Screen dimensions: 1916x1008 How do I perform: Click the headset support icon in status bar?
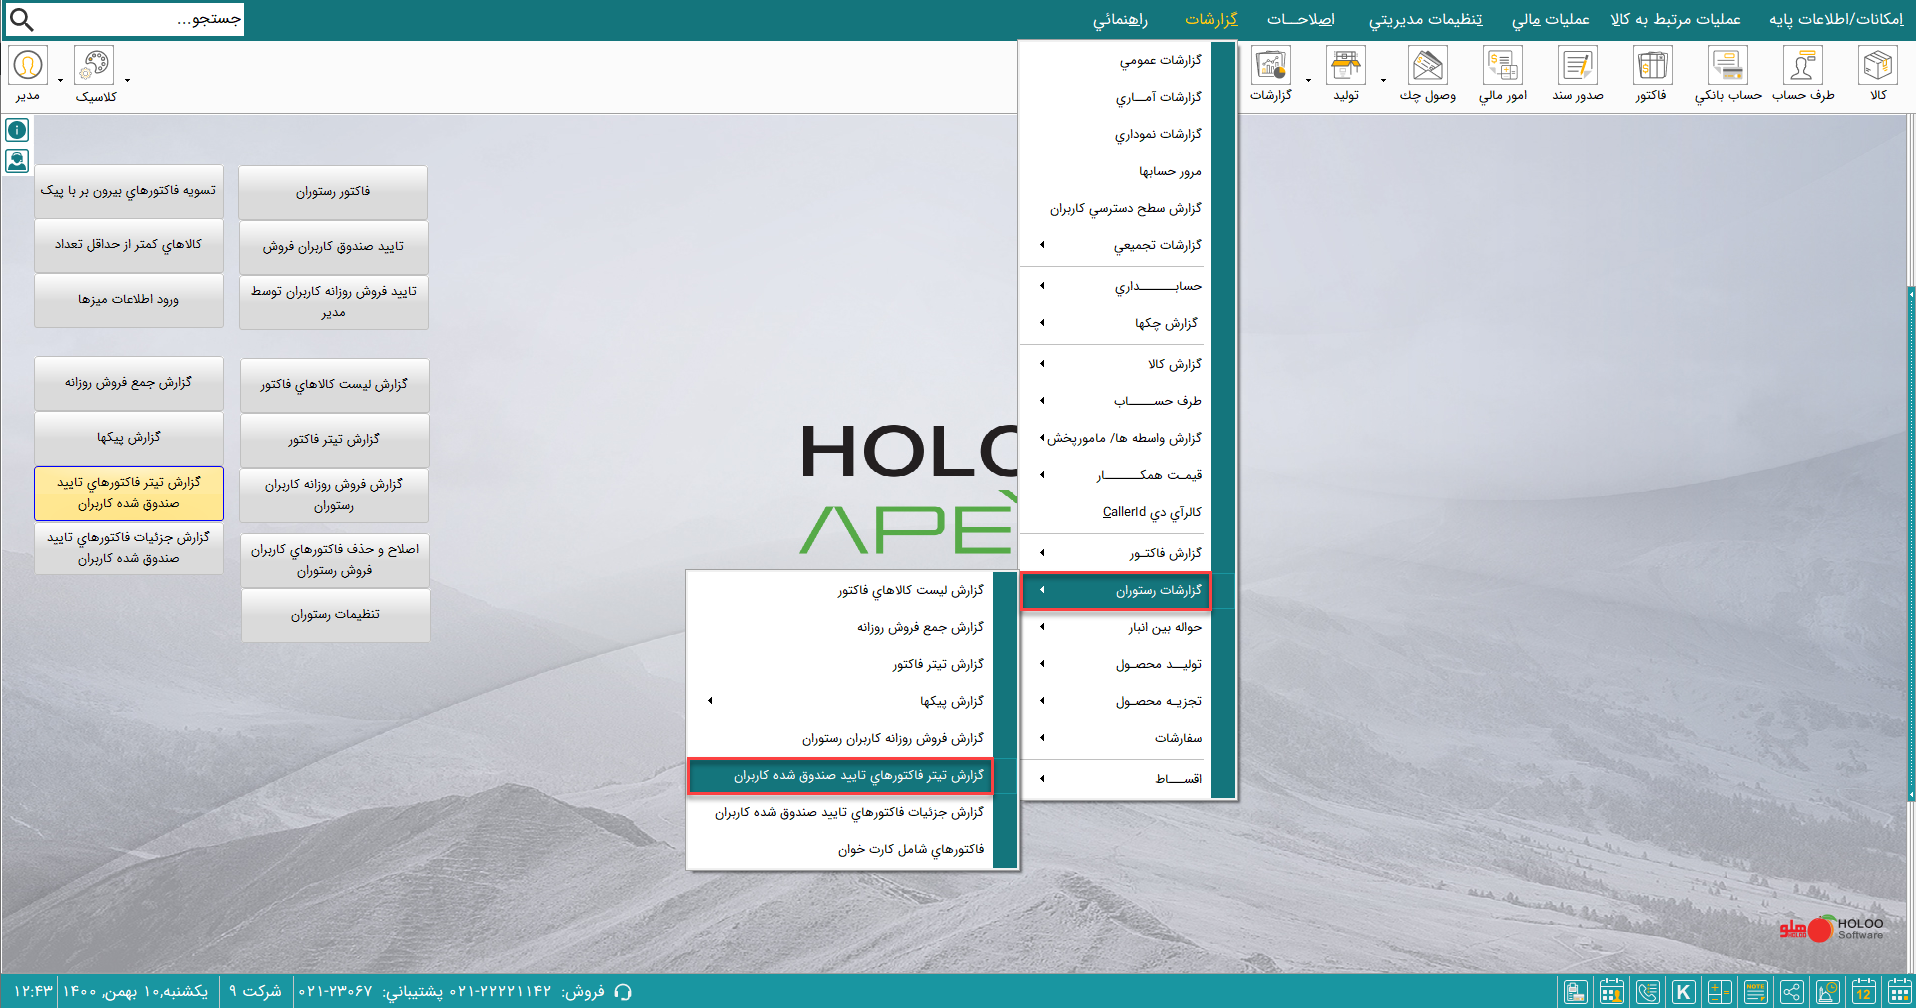point(623,992)
